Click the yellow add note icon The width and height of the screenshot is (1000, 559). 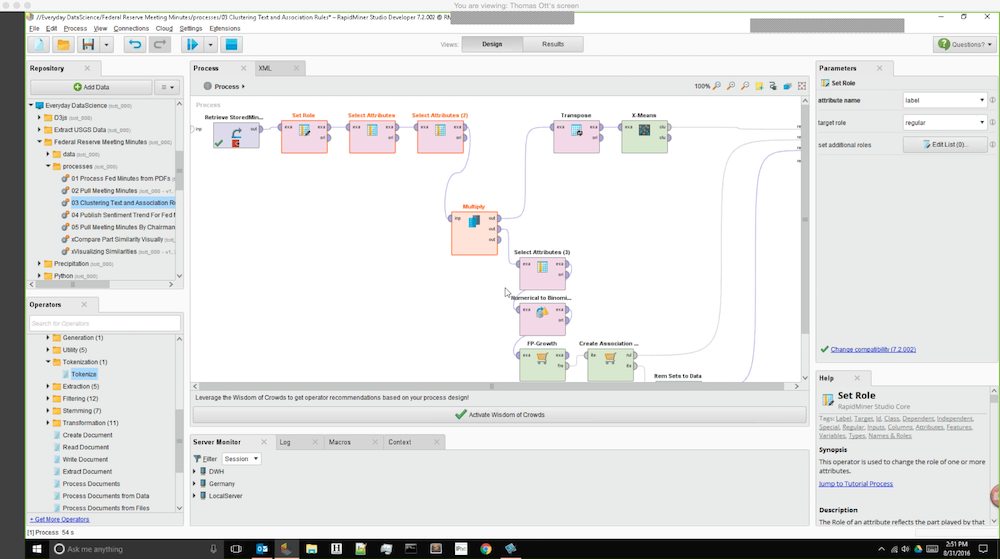click(760, 86)
